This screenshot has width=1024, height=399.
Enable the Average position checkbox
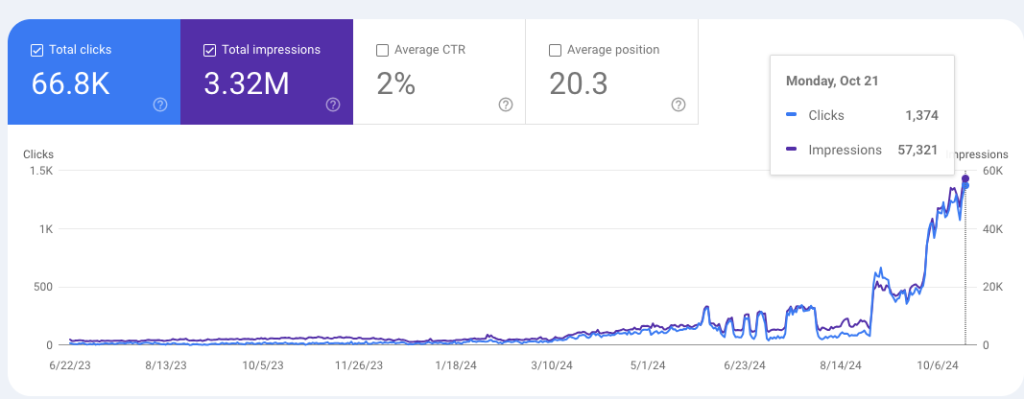(555, 50)
